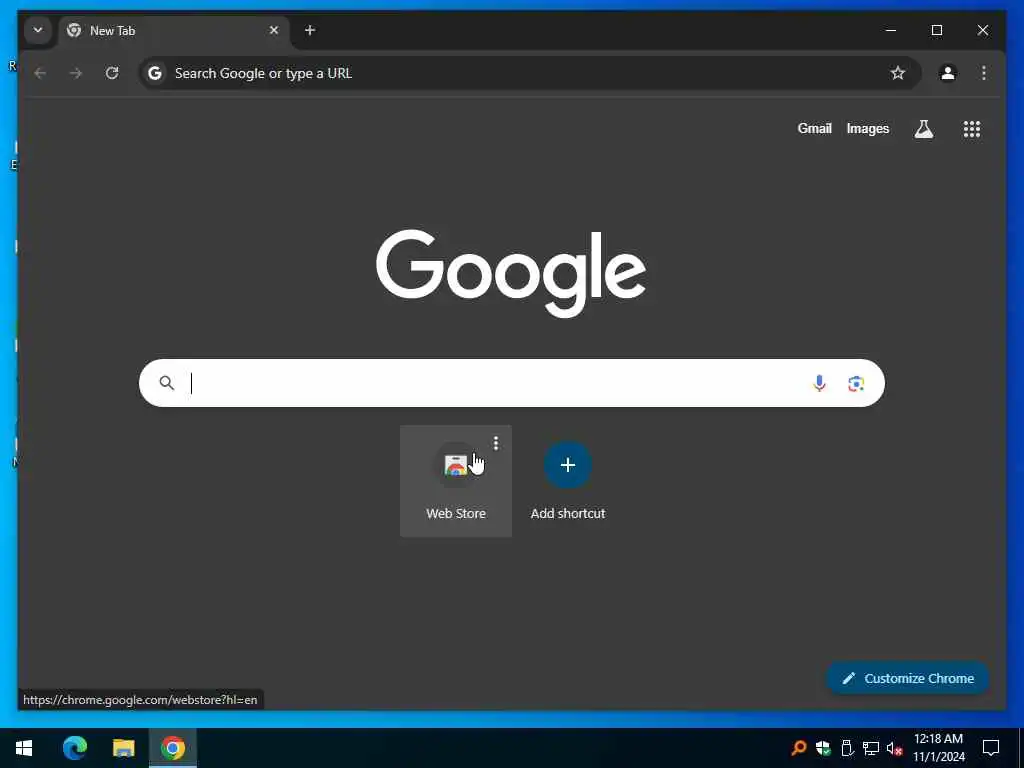
Task: Open the tab search dropdown arrow
Action: click(x=38, y=30)
